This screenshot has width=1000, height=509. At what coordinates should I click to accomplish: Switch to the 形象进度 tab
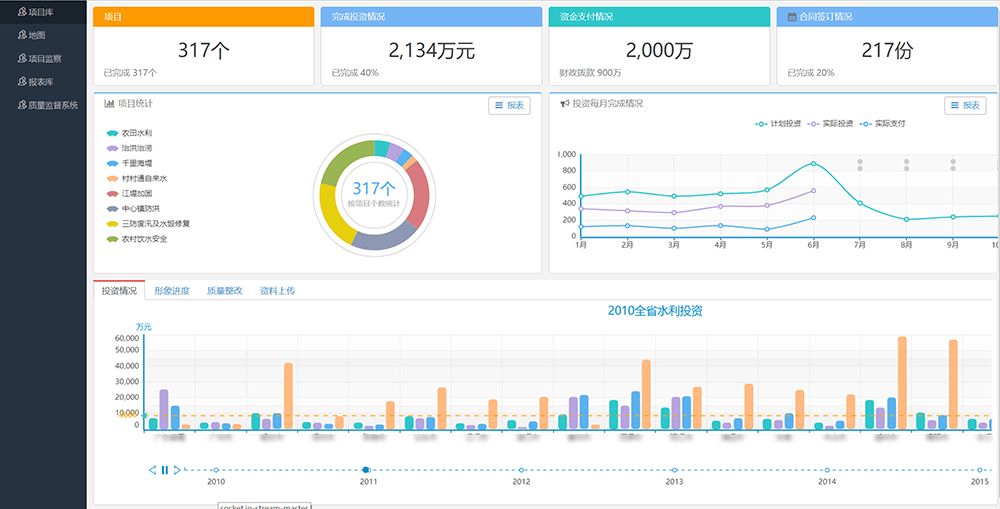tap(172, 291)
